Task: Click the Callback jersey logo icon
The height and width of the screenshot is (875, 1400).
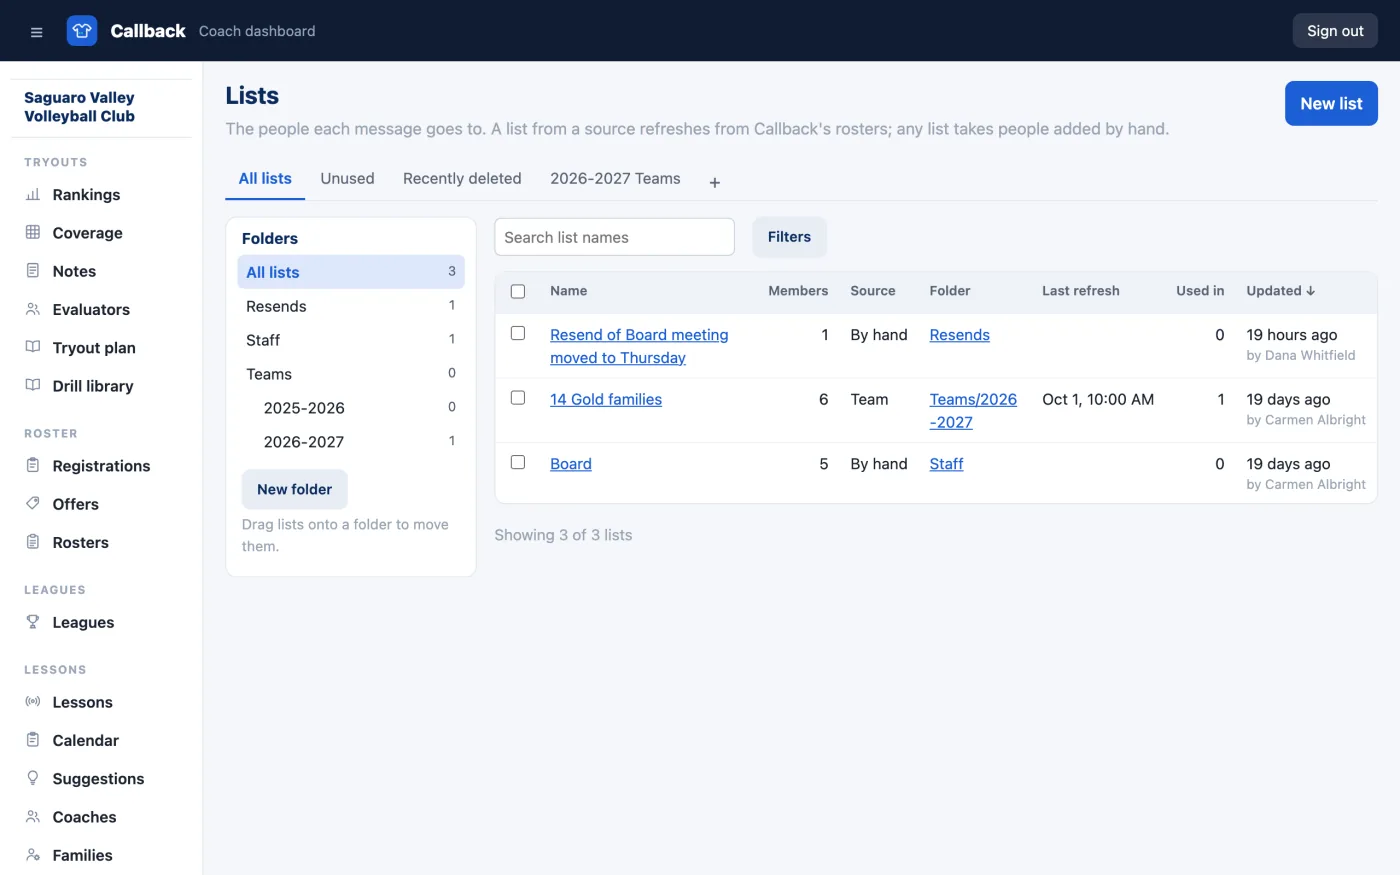Action: (x=82, y=31)
